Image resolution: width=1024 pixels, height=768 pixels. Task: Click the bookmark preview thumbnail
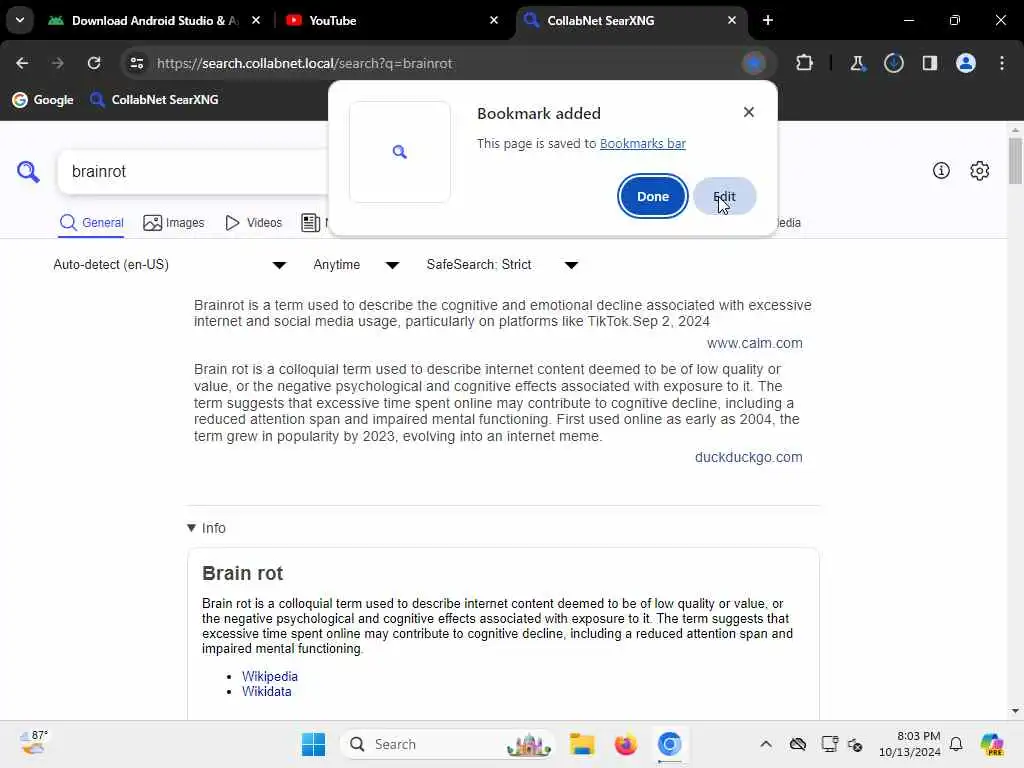pos(400,152)
